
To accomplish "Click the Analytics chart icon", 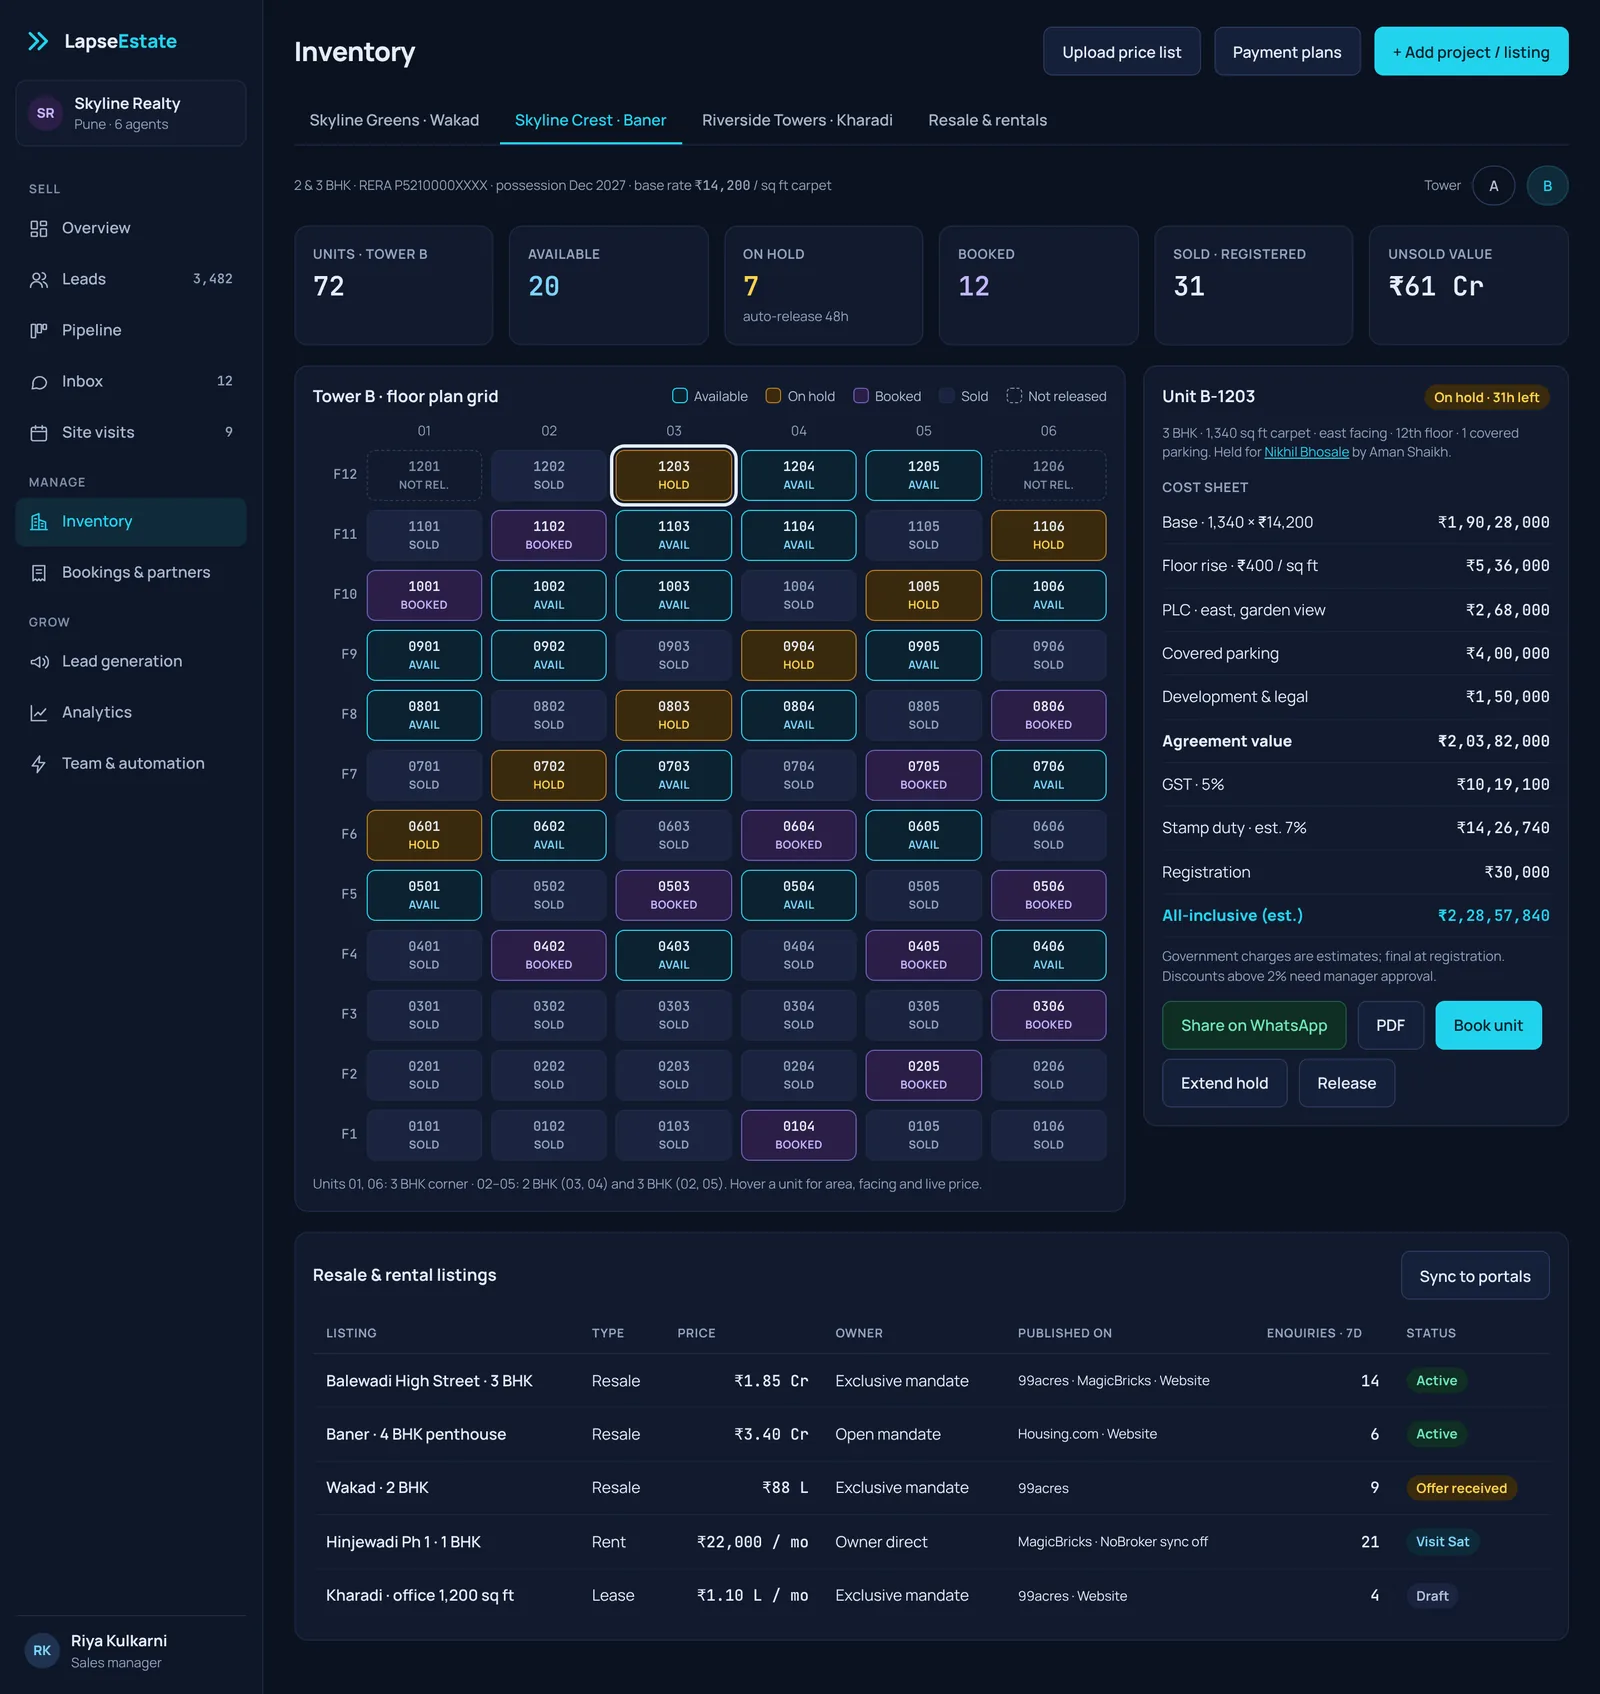I will click(39, 712).
